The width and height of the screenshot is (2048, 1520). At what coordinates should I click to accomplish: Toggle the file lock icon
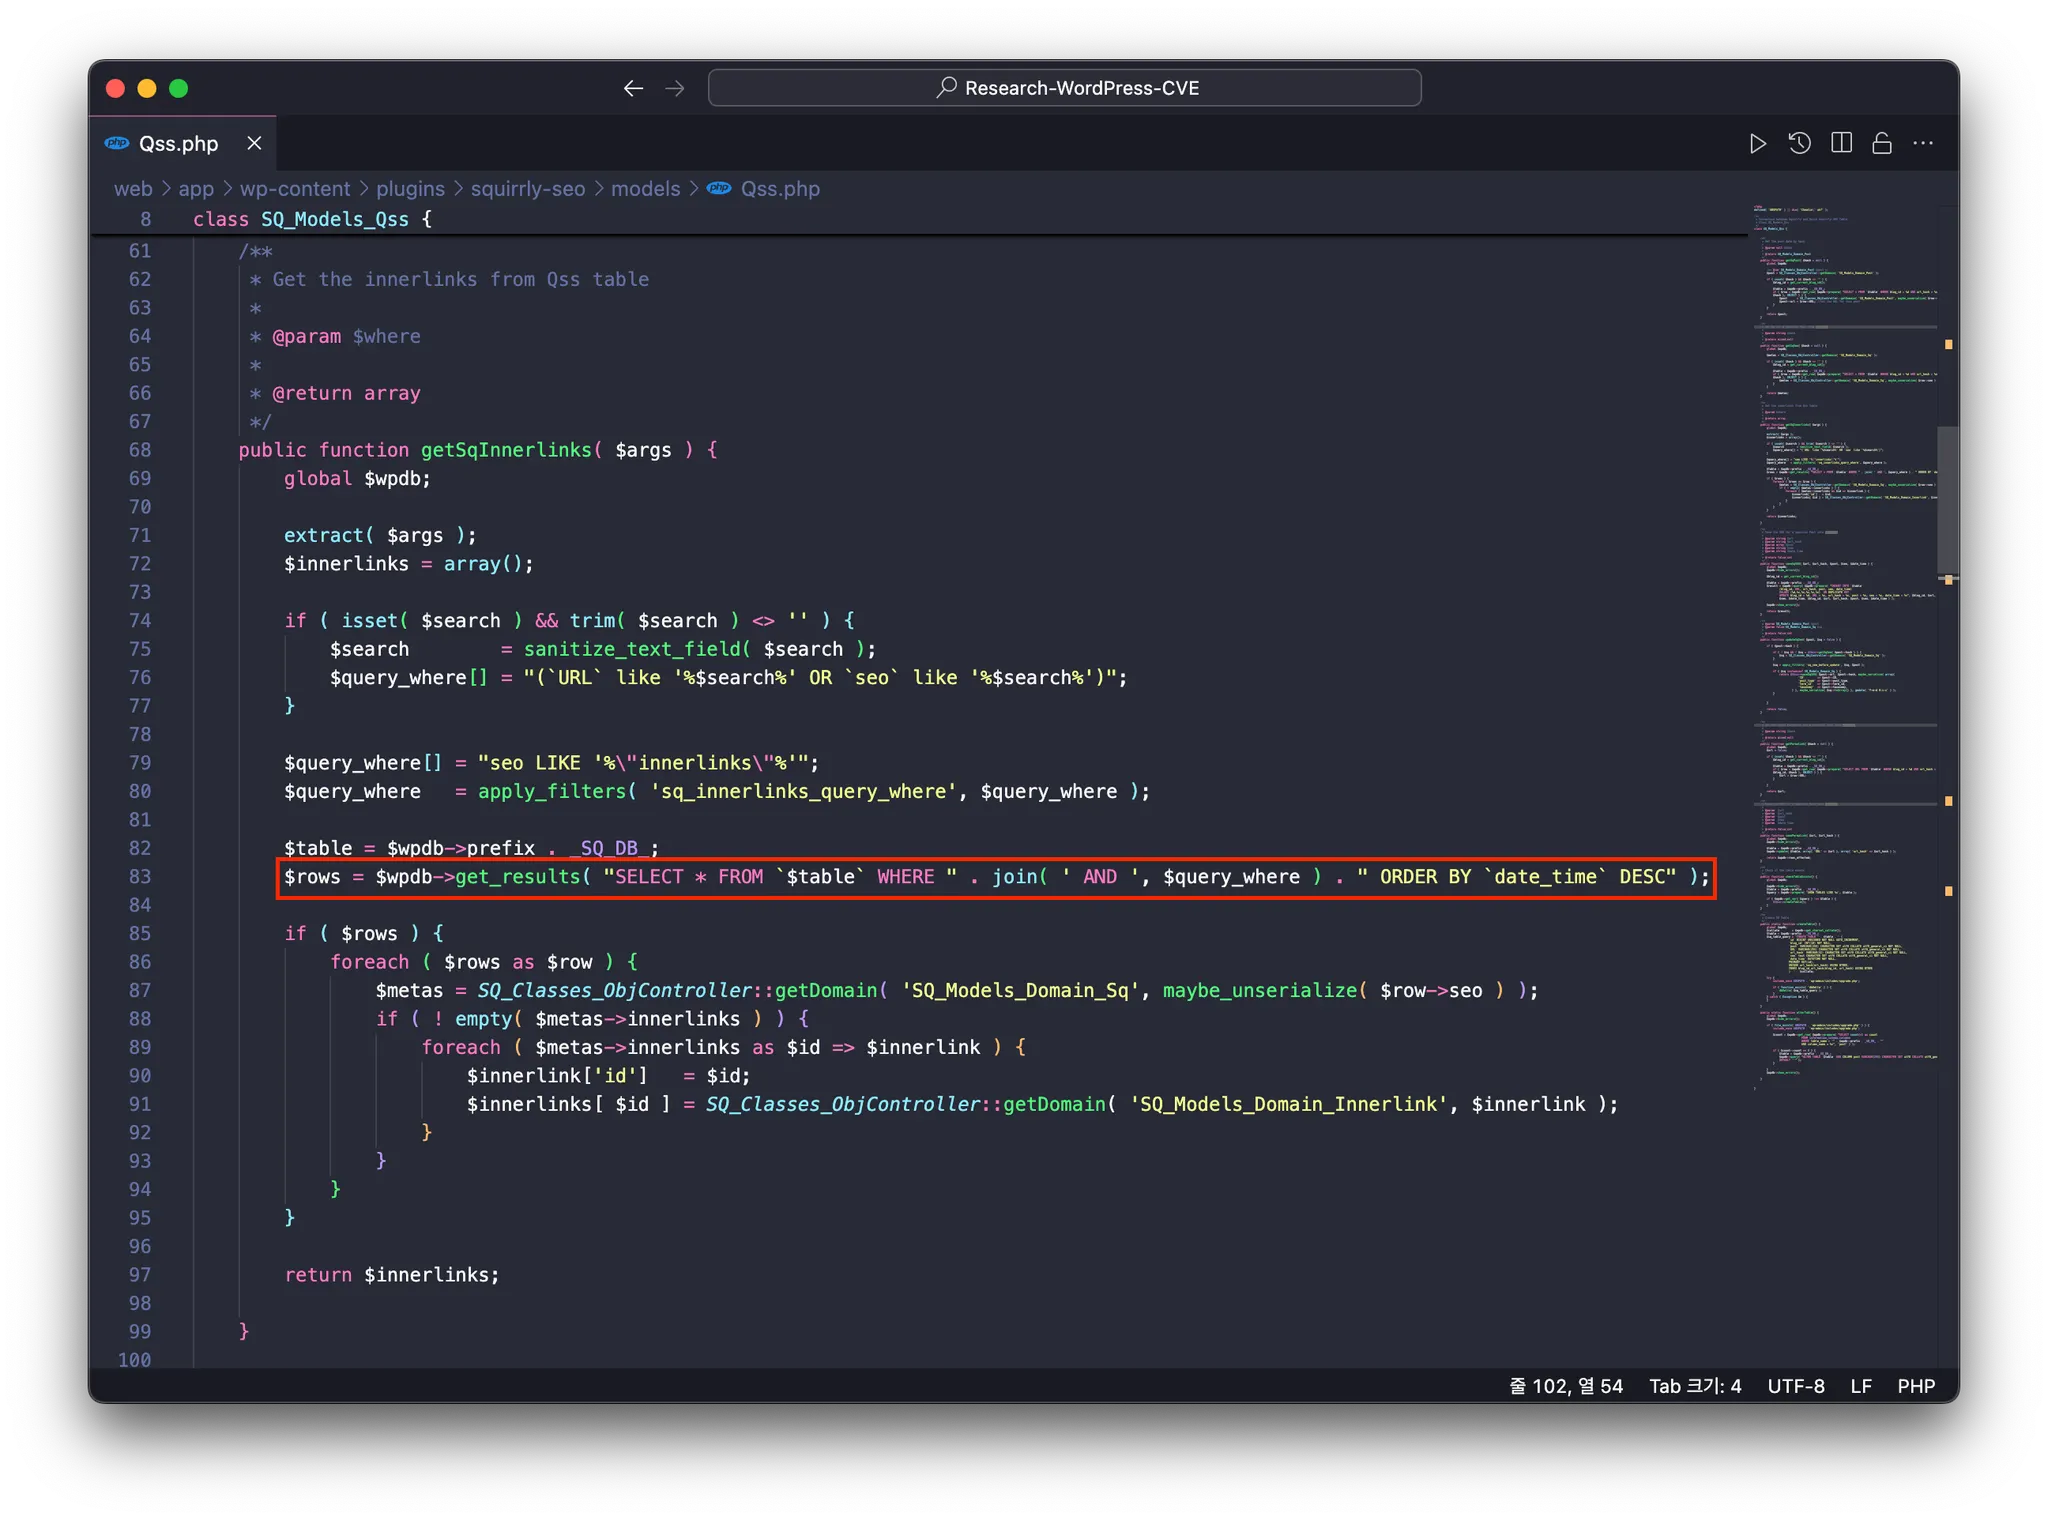pos(1882,144)
